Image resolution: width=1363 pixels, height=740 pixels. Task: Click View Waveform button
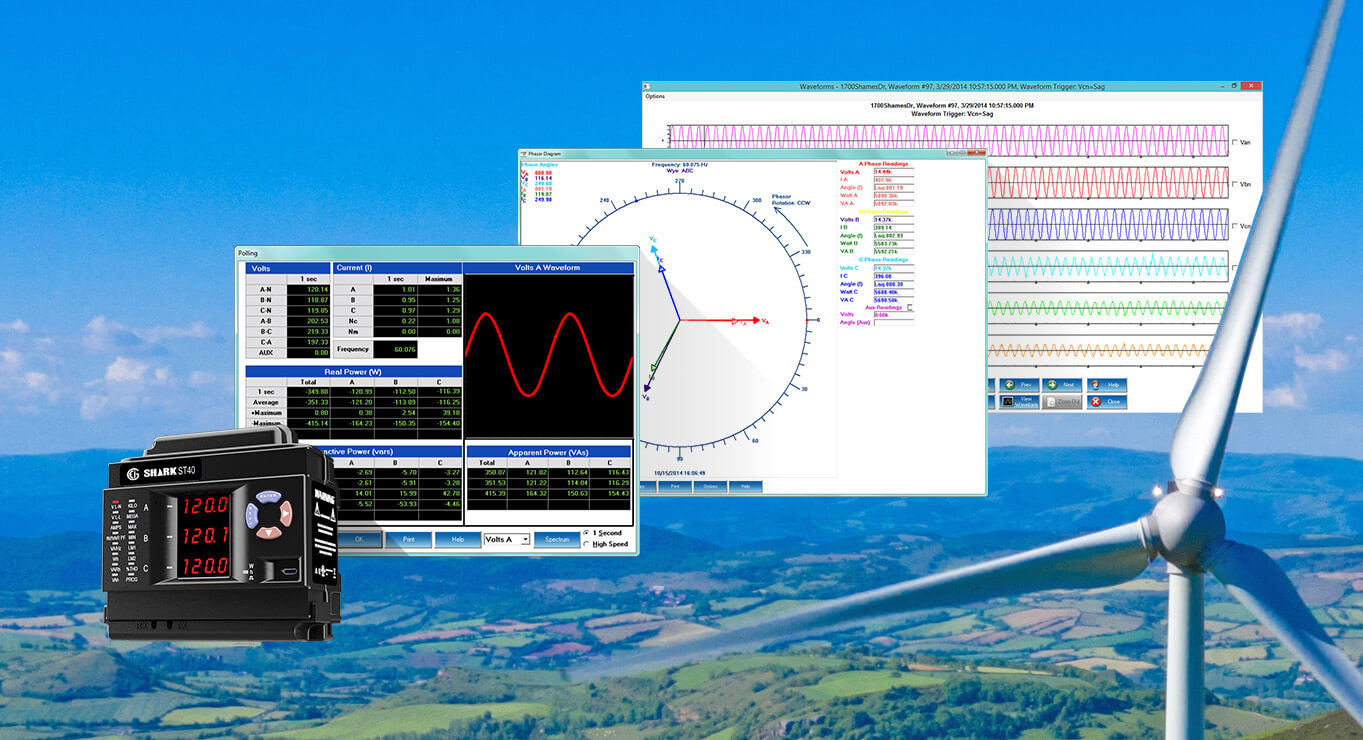click(x=1017, y=402)
